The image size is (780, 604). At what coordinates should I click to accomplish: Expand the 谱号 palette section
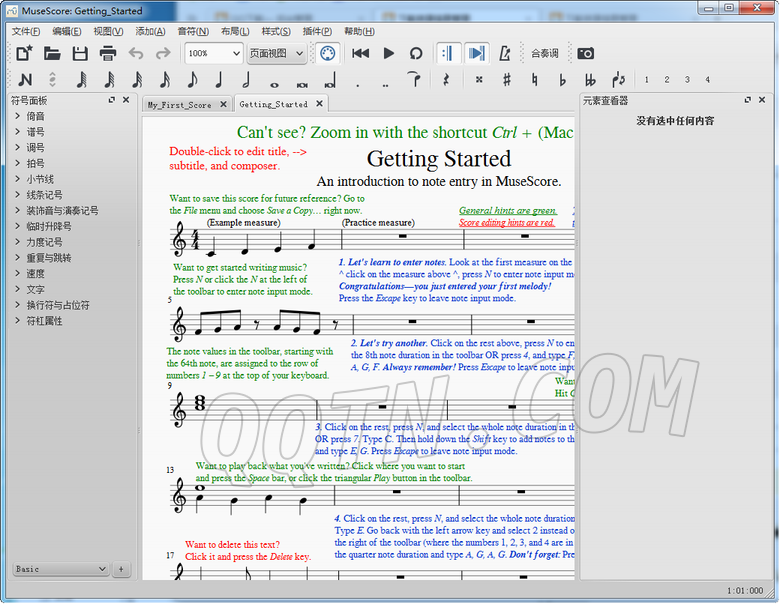pyautogui.click(x=35, y=132)
